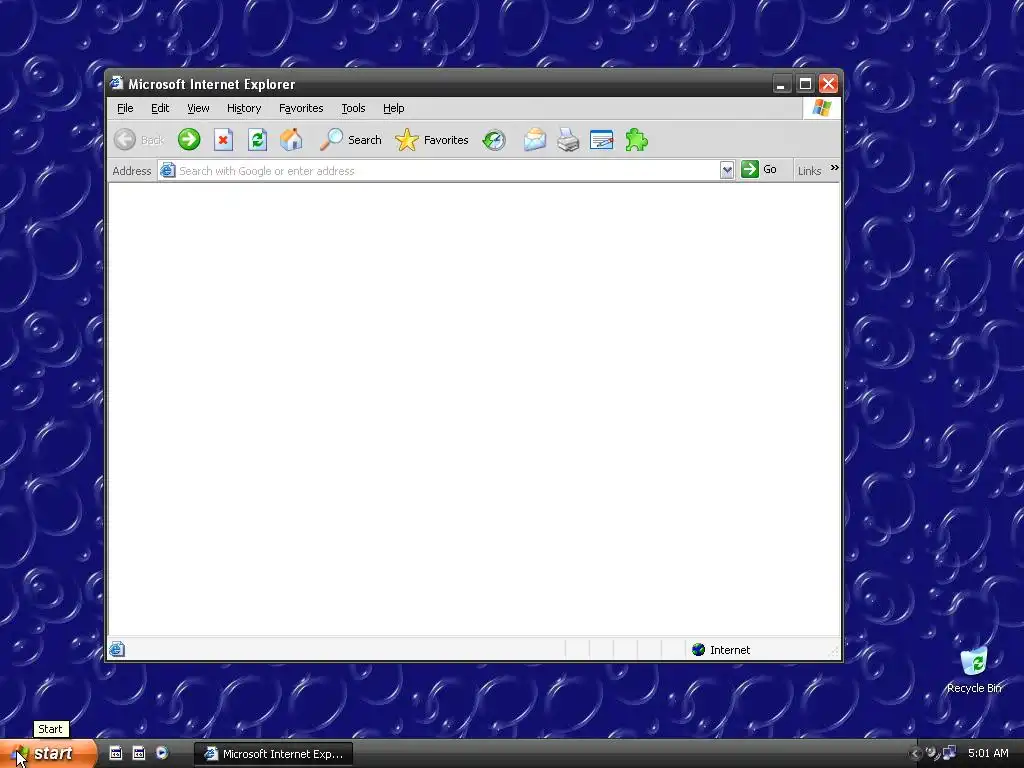Open the Tools menu
Screen dimensions: 1024x768
(353, 108)
